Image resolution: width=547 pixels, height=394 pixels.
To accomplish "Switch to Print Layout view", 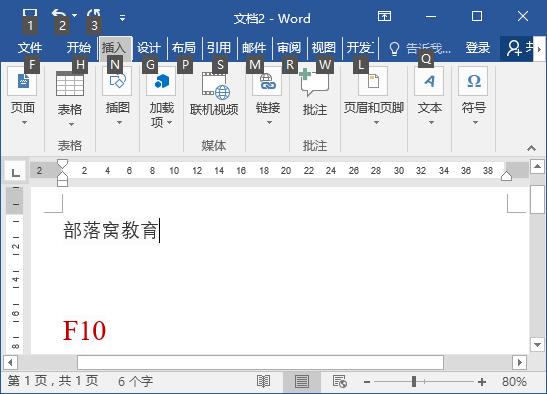I will click(302, 381).
